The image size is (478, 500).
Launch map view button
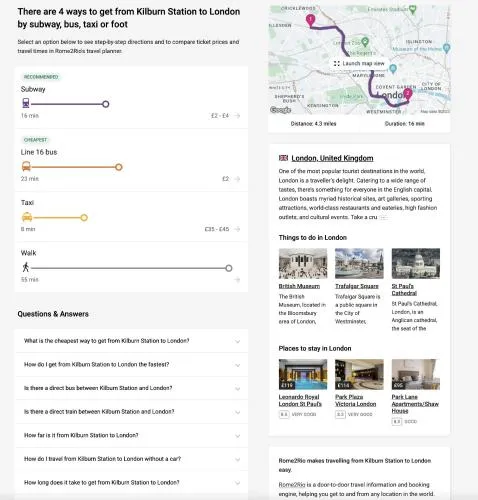pos(359,63)
